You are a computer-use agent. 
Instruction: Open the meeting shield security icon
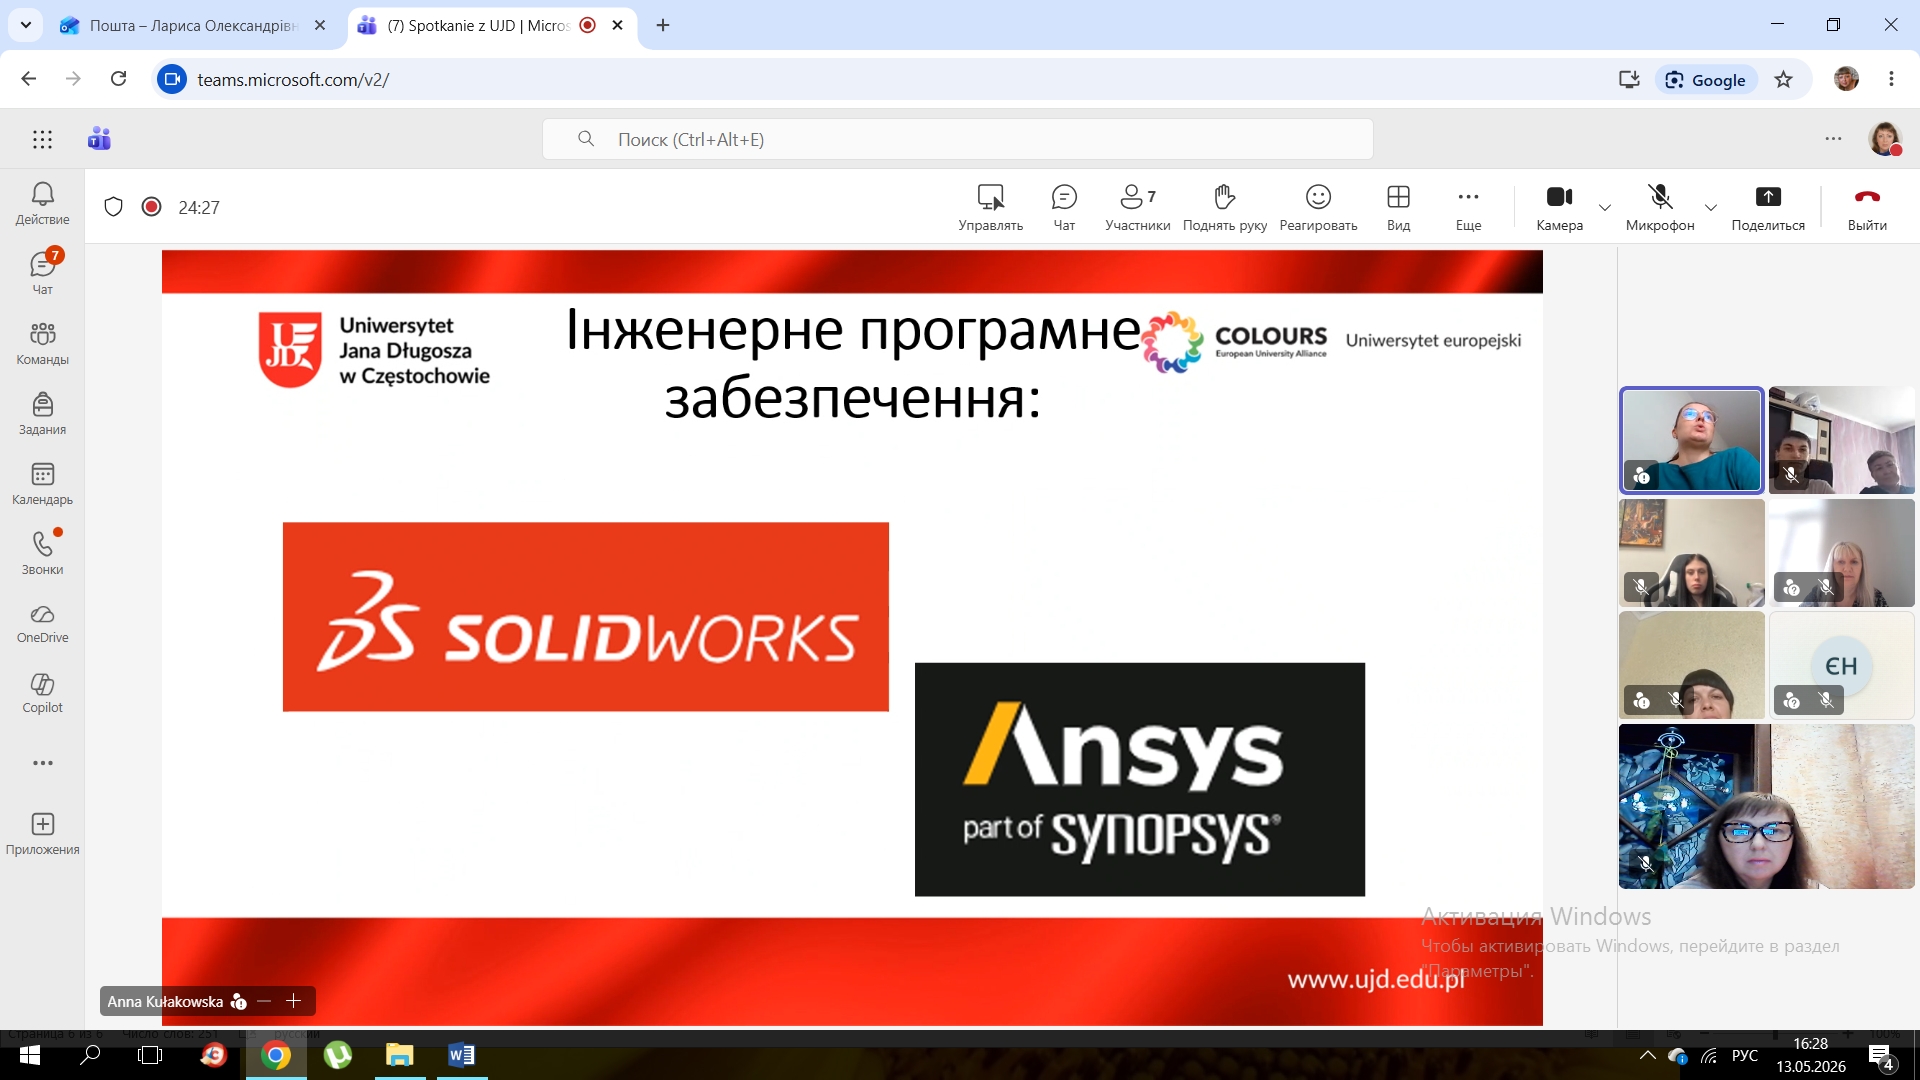tap(114, 207)
